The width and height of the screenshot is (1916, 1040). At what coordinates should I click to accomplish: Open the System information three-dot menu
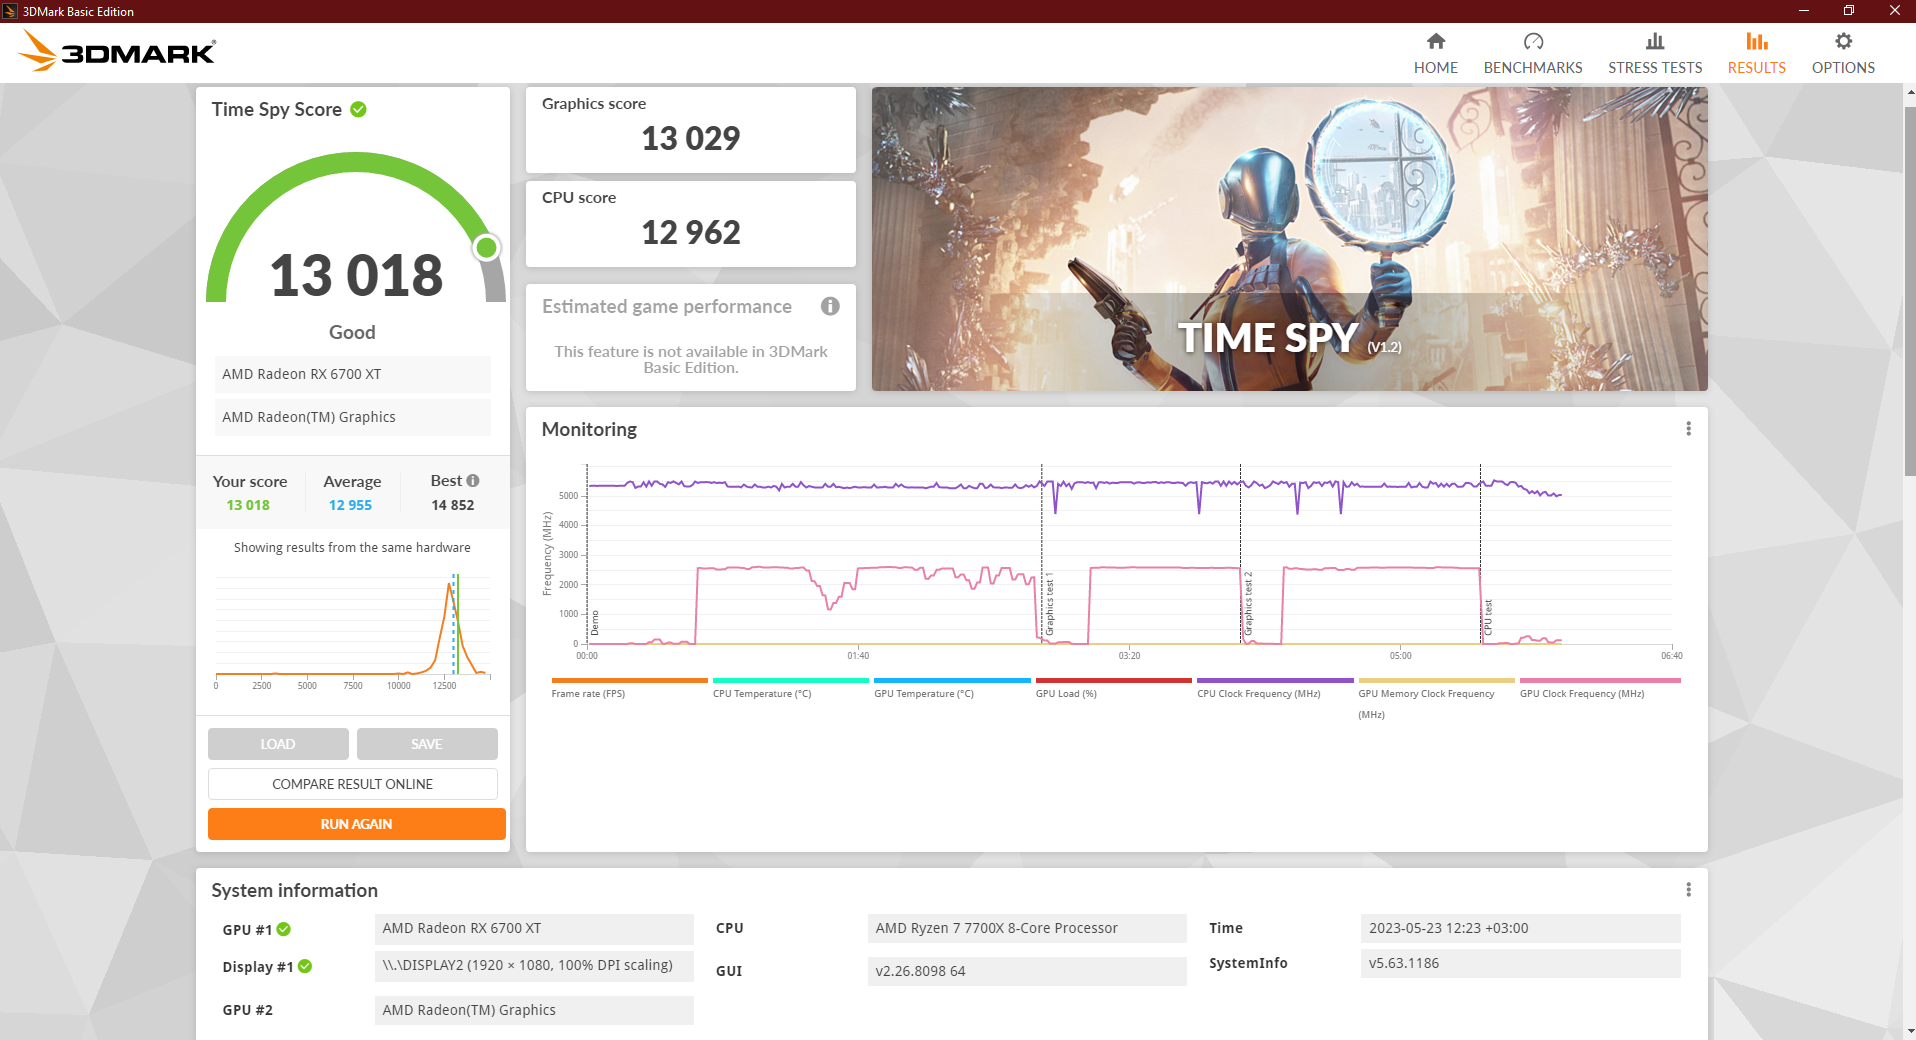(1689, 890)
